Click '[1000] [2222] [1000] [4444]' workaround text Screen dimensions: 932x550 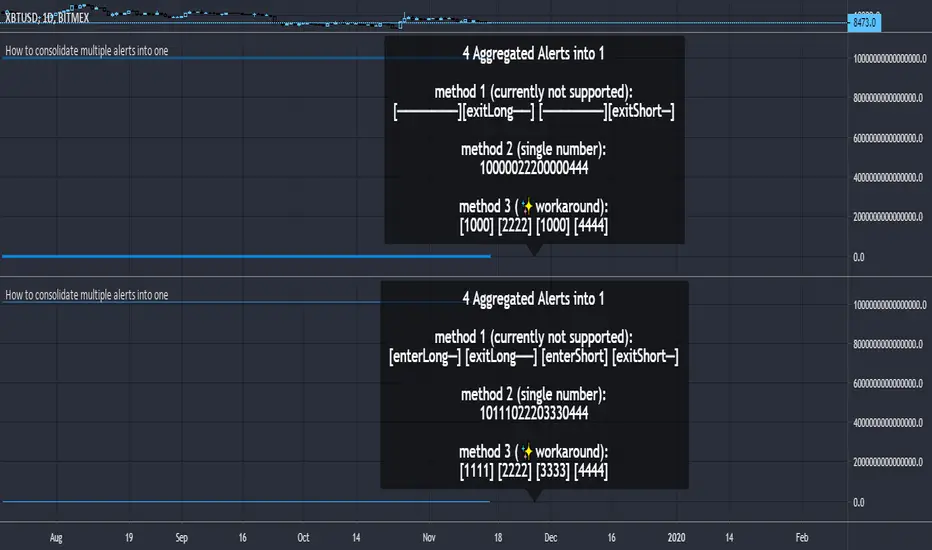point(534,226)
